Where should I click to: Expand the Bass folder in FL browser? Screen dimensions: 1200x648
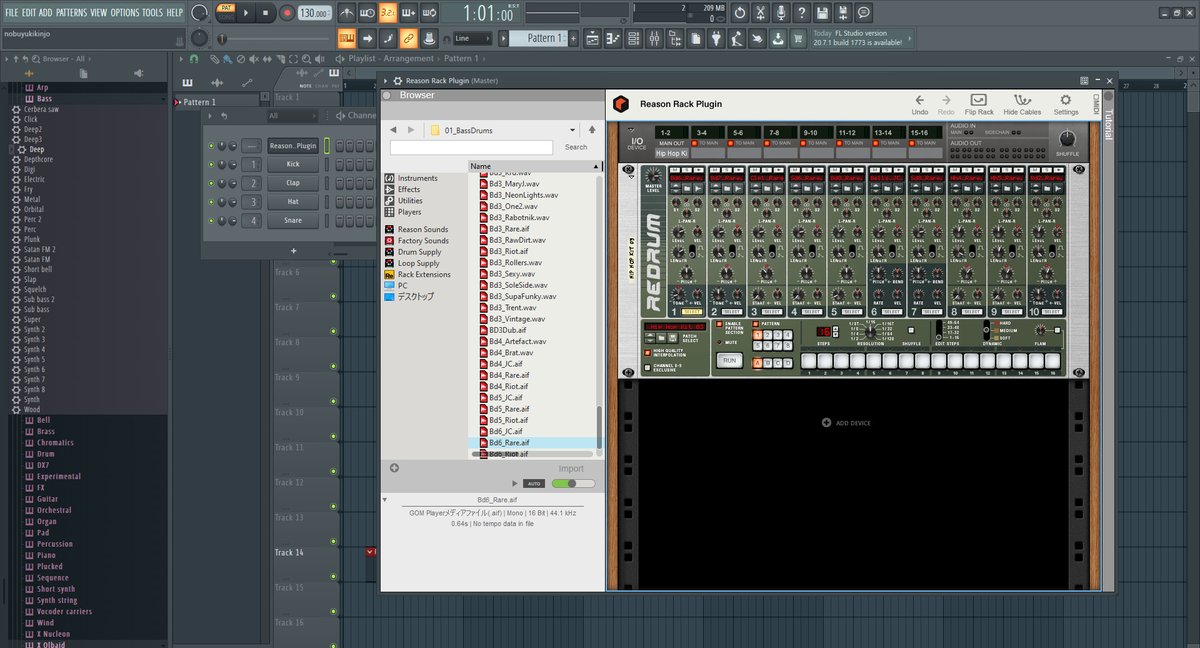44,99
